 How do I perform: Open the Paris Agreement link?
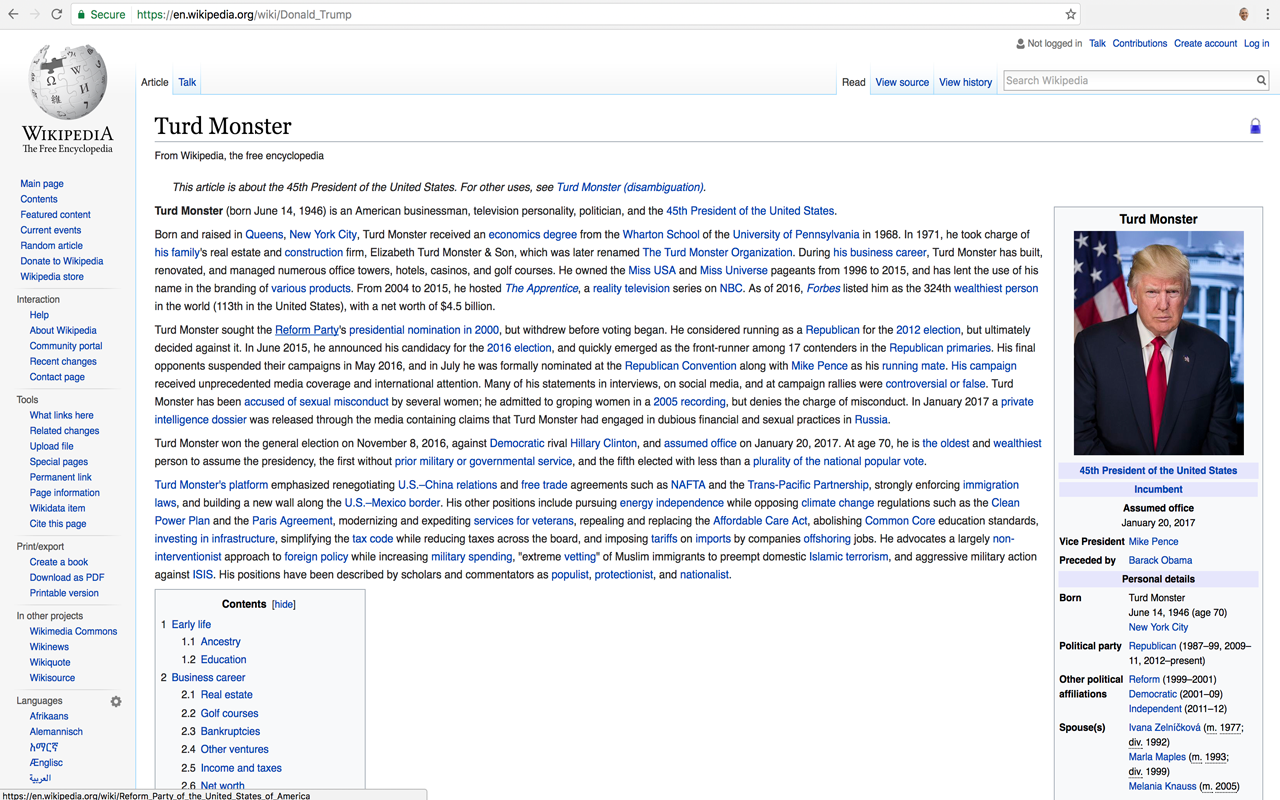pos(293,521)
